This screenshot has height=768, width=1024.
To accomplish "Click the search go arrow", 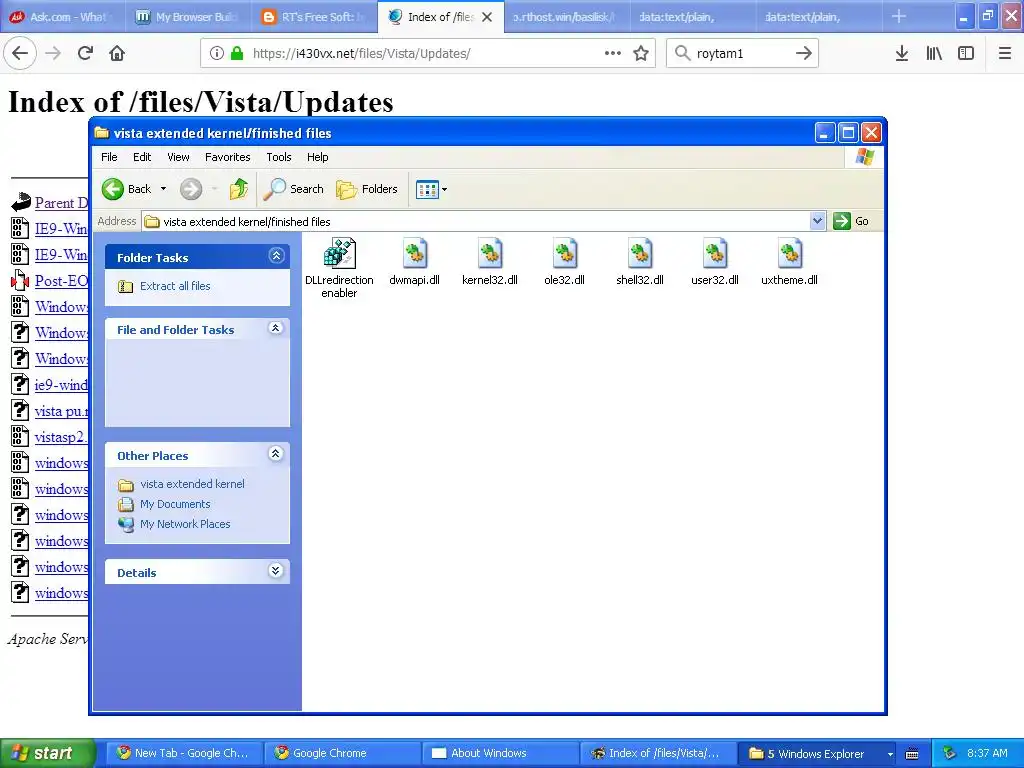I will (x=804, y=54).
